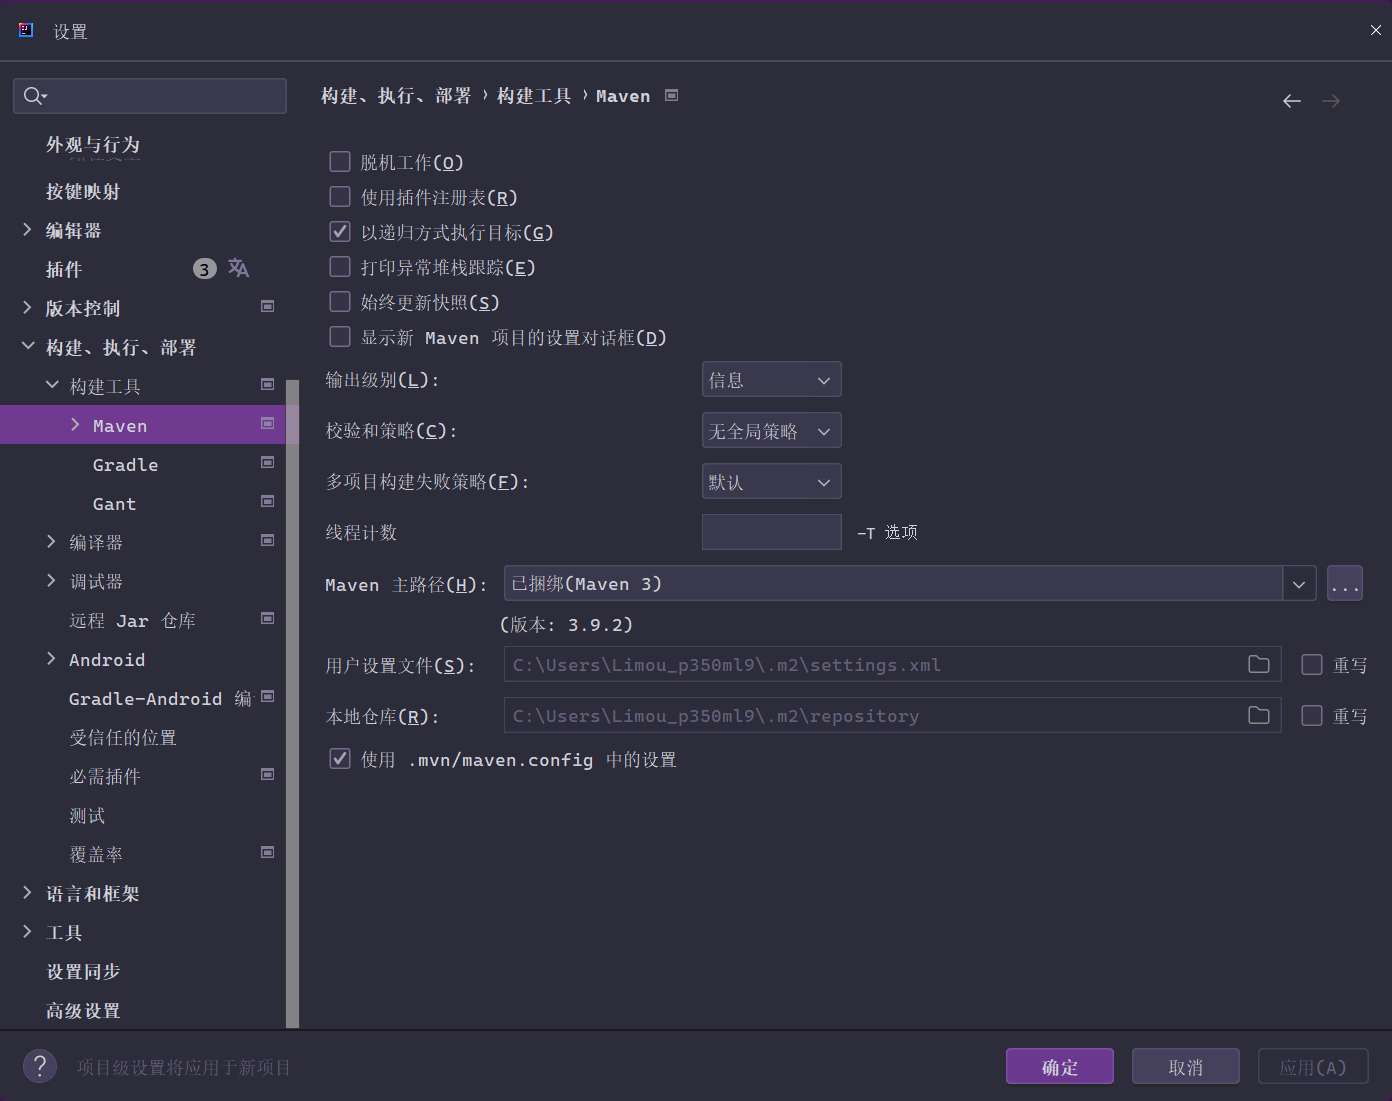
Task: Expand the 语言和框架 tree node
Action: pyautogui.click(x=27, y=893)
